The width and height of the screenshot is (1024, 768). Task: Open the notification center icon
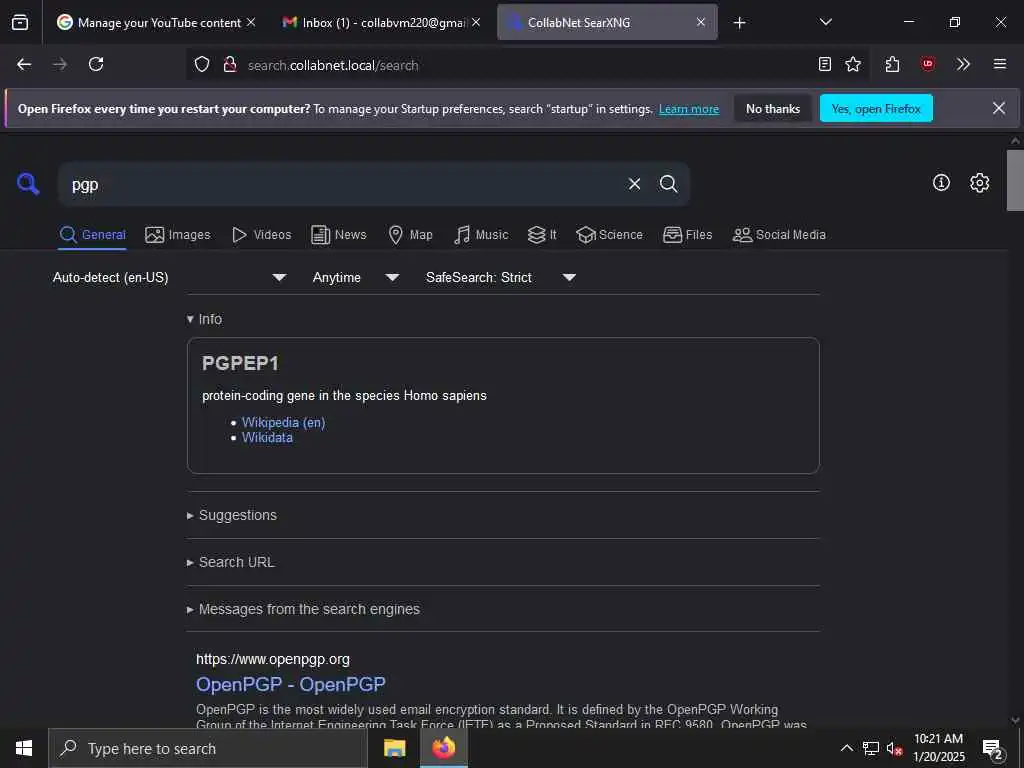point(993,749)
